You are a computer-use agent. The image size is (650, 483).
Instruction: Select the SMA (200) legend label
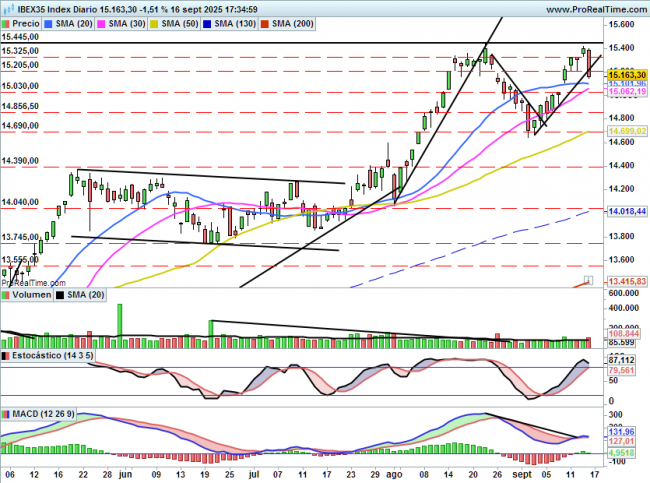[x=293, y=24]
